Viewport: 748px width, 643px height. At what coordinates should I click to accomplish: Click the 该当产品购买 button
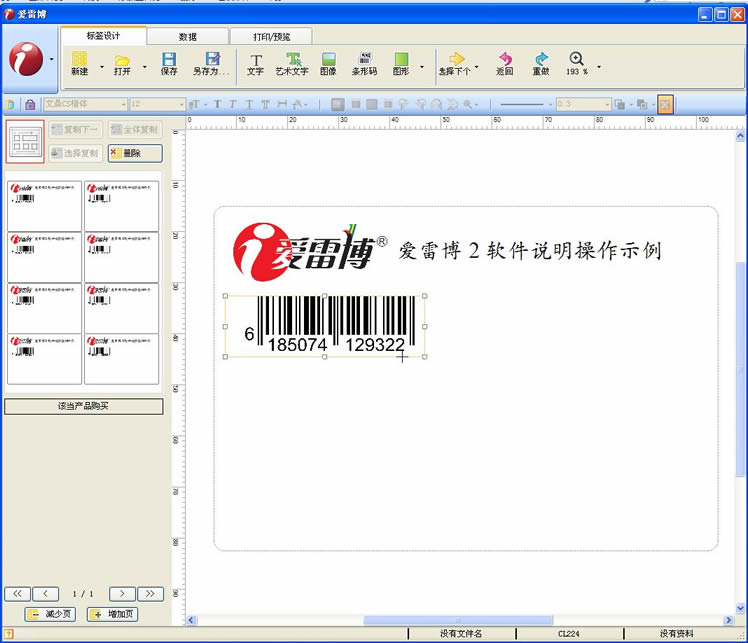[83, 406]
